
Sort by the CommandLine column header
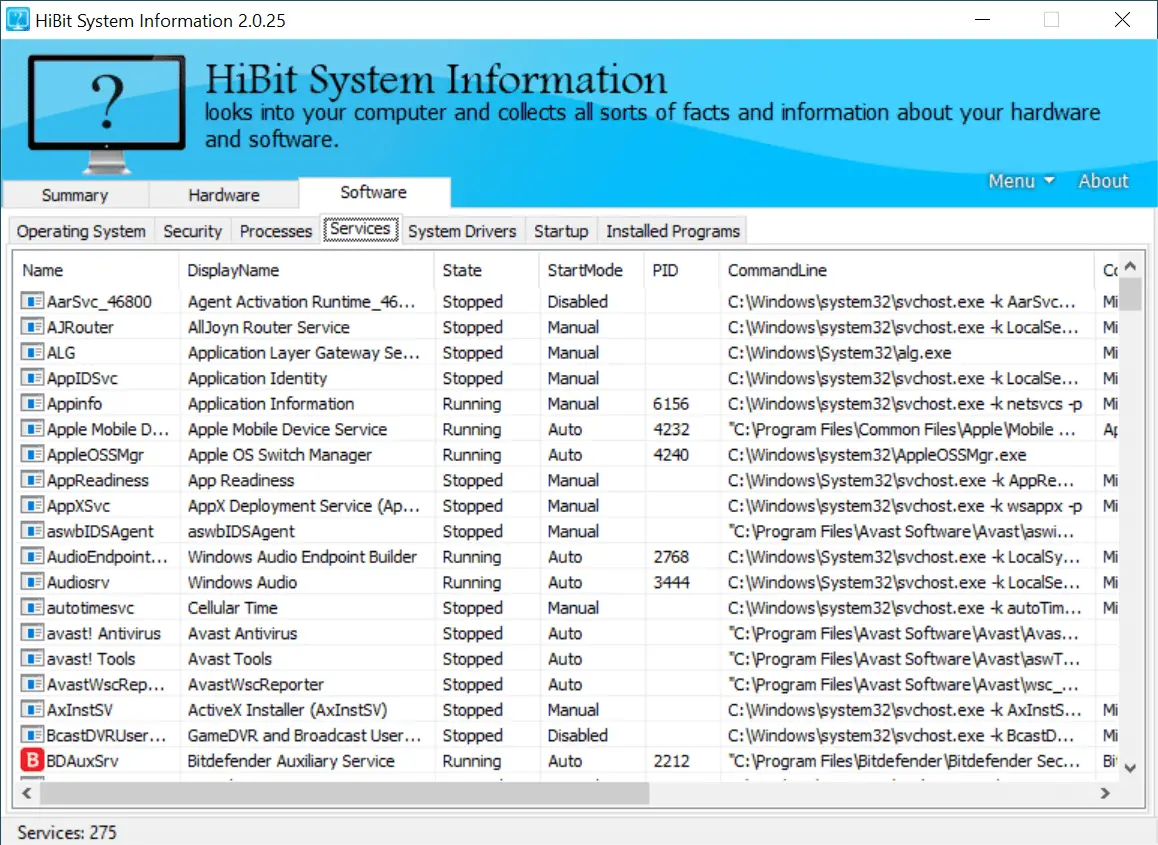point(907,270)
